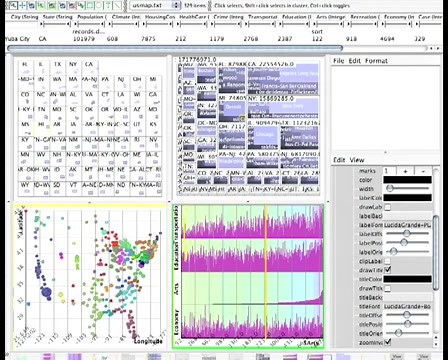
Task: Click the labelFont LucidaGrande field
Action: tap(407, 225)
